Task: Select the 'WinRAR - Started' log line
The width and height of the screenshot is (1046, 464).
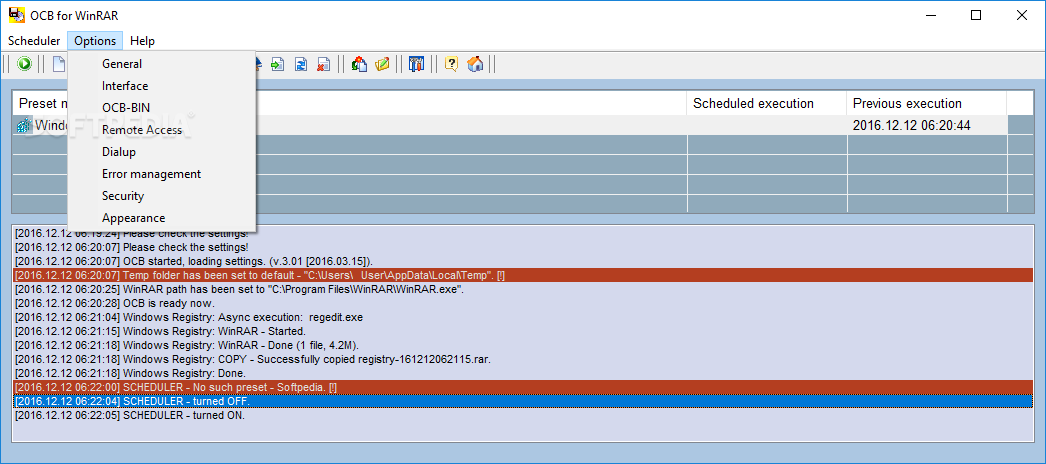Action: [x=522, y=331]
